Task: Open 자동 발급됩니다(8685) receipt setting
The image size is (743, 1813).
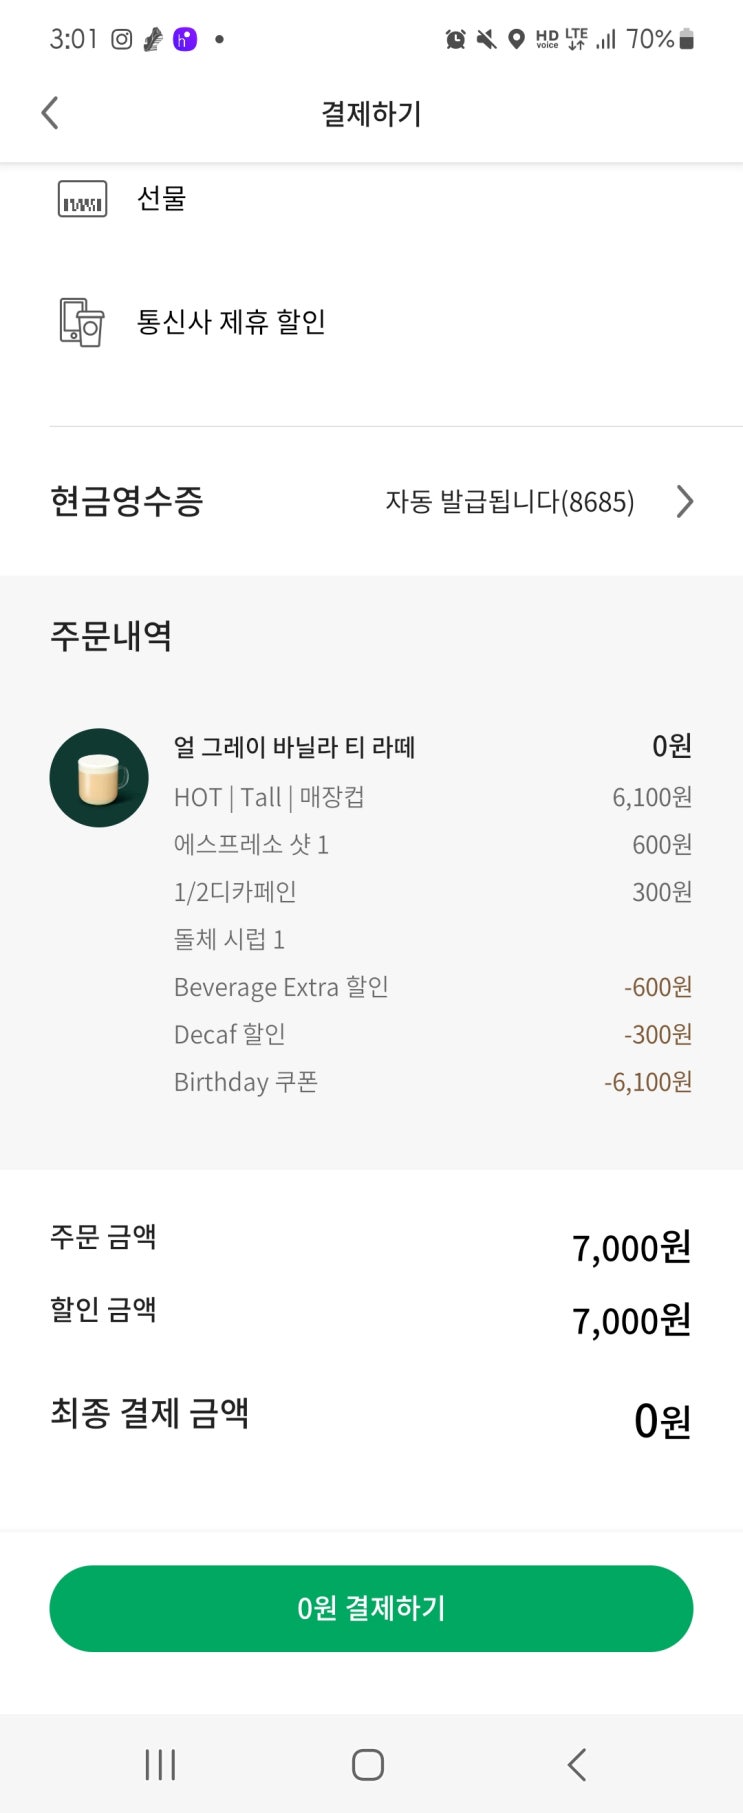Action: (510, 501)
